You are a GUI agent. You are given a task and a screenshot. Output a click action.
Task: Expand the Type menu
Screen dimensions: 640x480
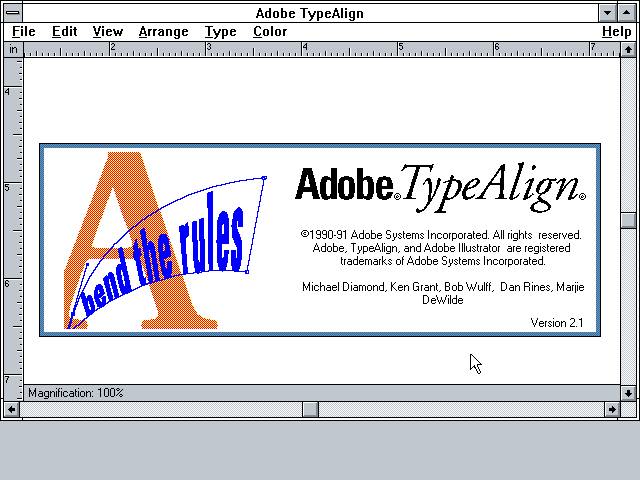click(x=220, y=31)
